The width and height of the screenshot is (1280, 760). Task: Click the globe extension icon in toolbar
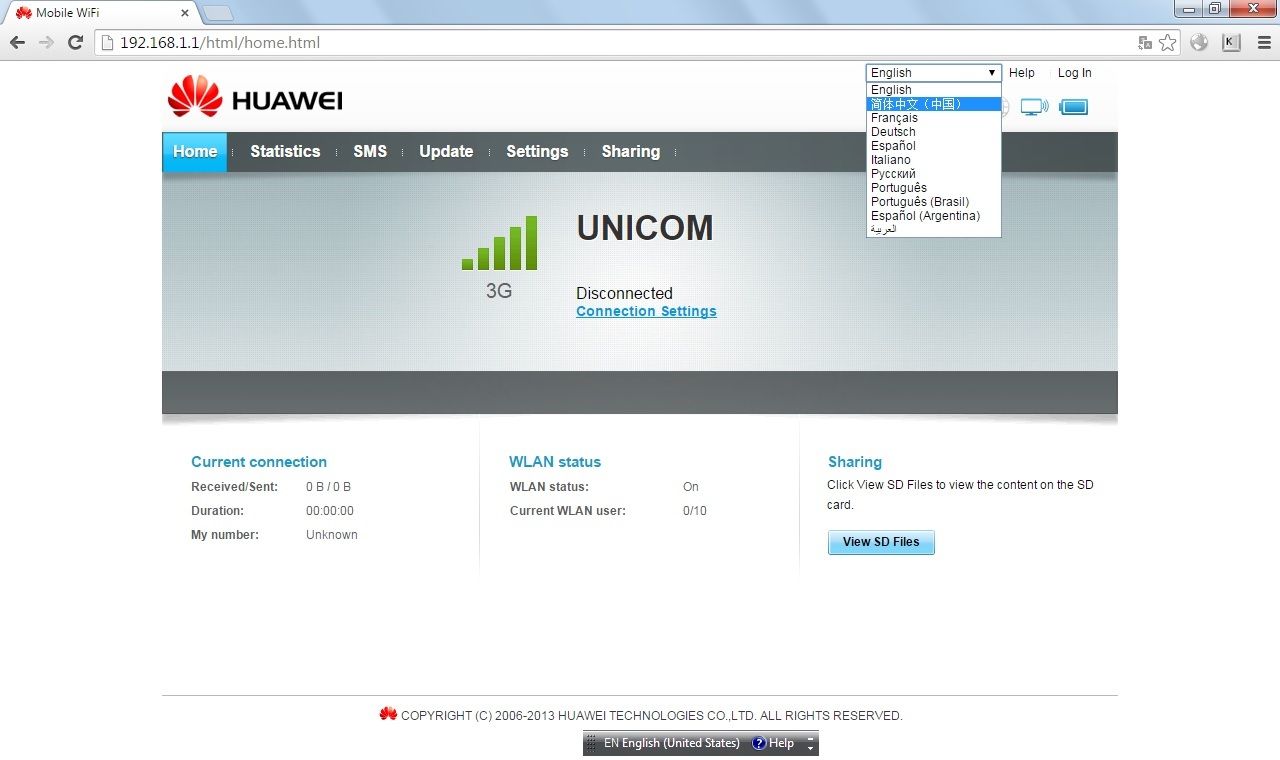[1199, 43]
